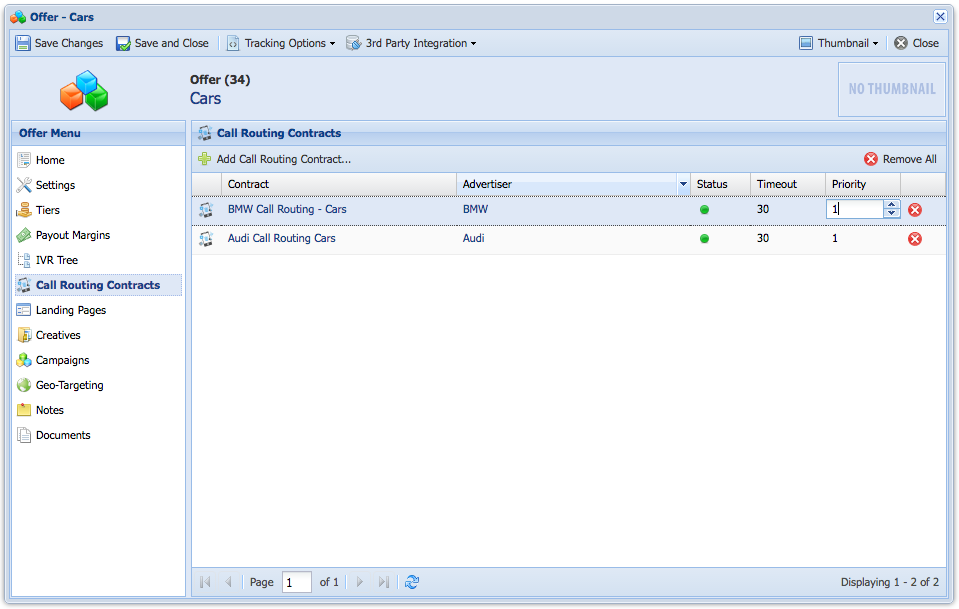Open Payout Margins in the Offer Menu
Viewport: 959px width, 609px height.
coord(73,235)
